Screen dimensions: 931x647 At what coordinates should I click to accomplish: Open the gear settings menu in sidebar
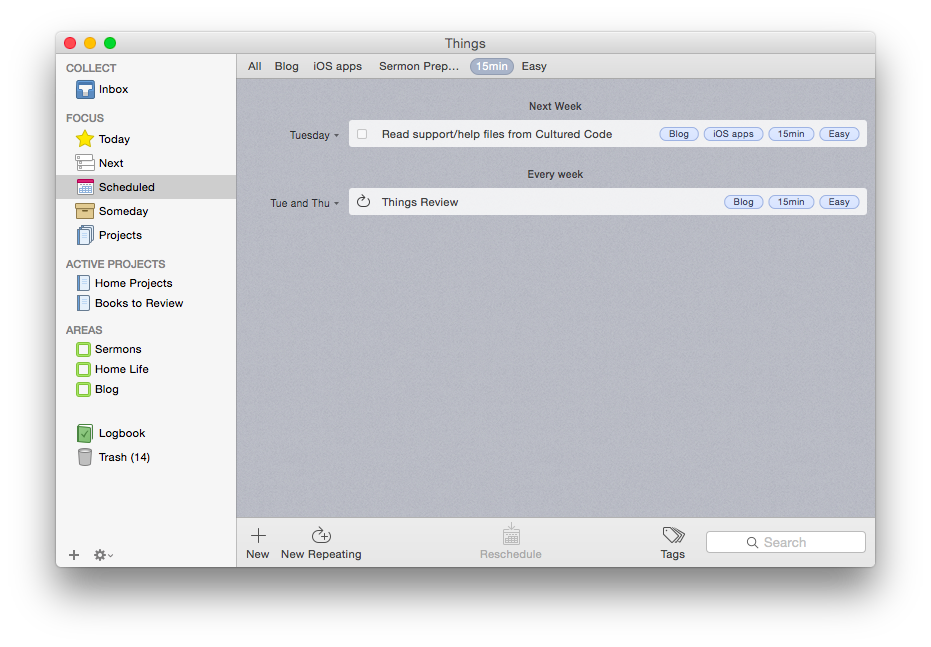tap(103, 555)
